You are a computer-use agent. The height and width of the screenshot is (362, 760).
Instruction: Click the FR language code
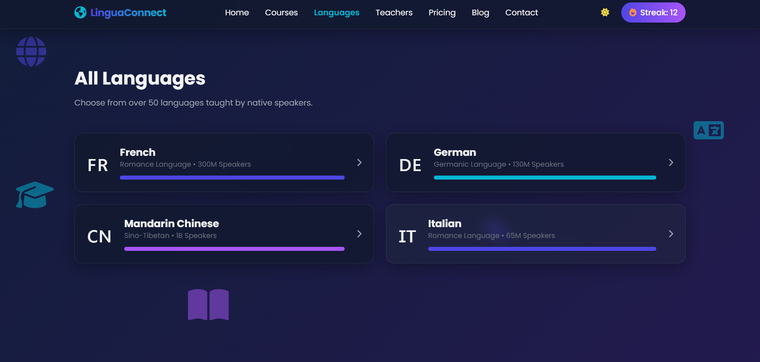[x=97, y=165]
